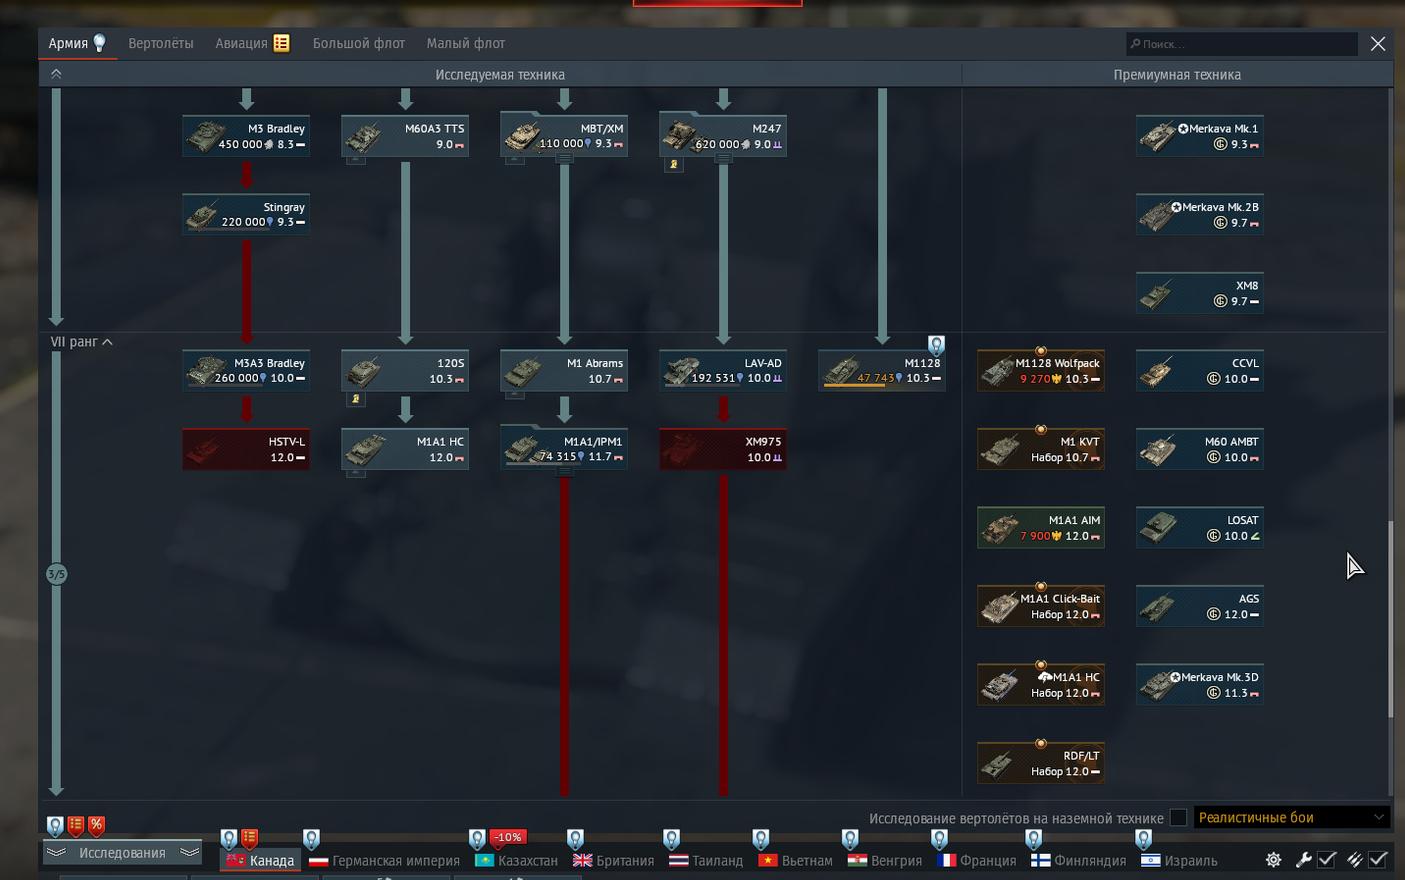Select the LOSAT premium vehicle
This screenshot has height=880, width=1405.
pos(1199,528)
